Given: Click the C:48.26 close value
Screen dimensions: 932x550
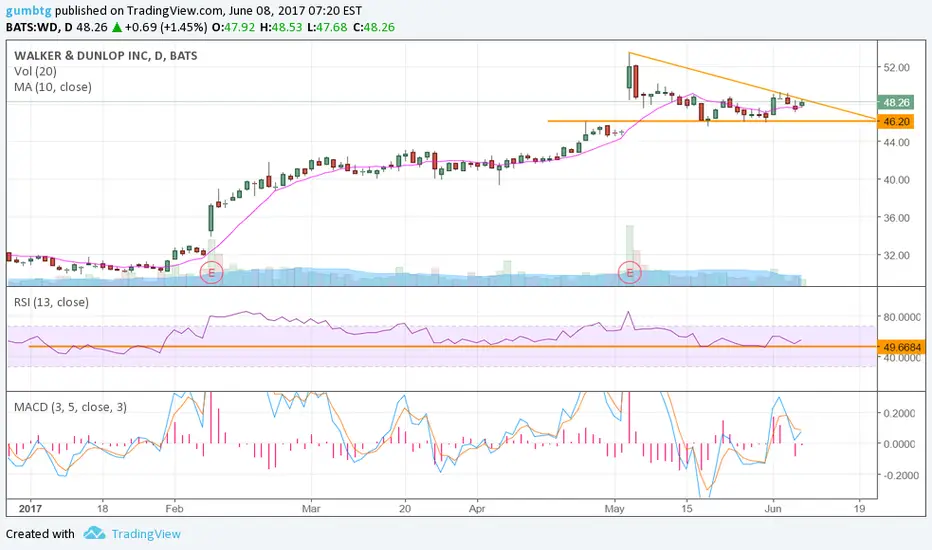Looking at the screenshot, I should pyautogui.click(x=374, y=27).
